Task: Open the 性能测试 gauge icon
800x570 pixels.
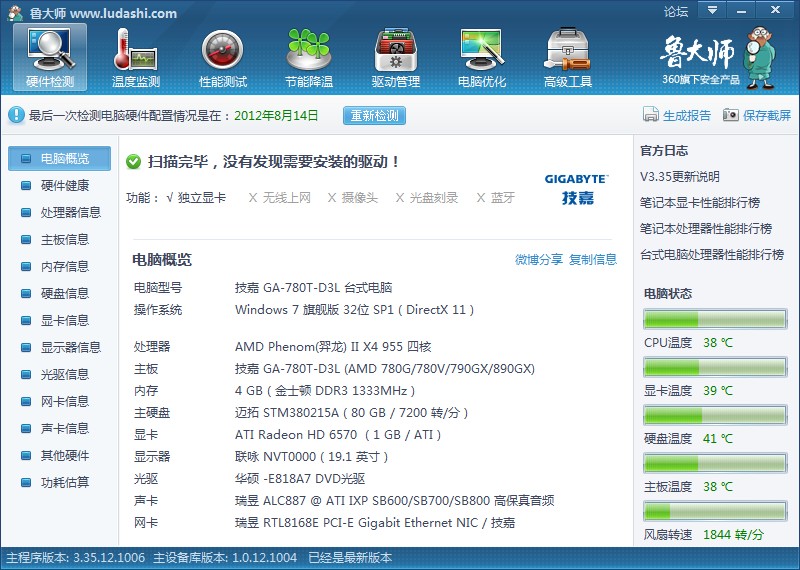Action: 222,57
